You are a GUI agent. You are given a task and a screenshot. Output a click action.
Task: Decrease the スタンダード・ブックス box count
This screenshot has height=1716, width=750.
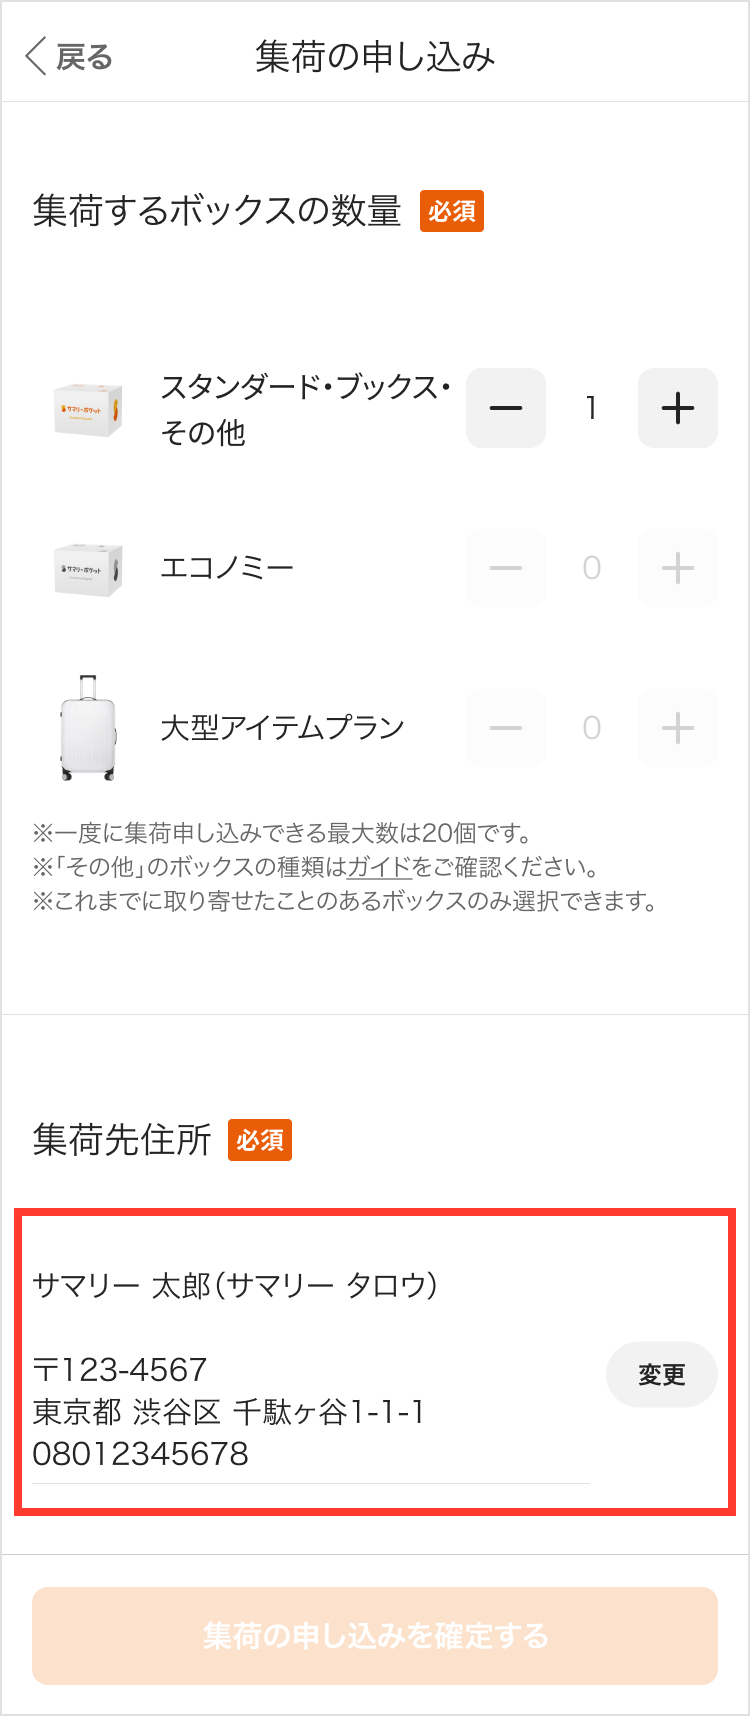click(506, 408)
